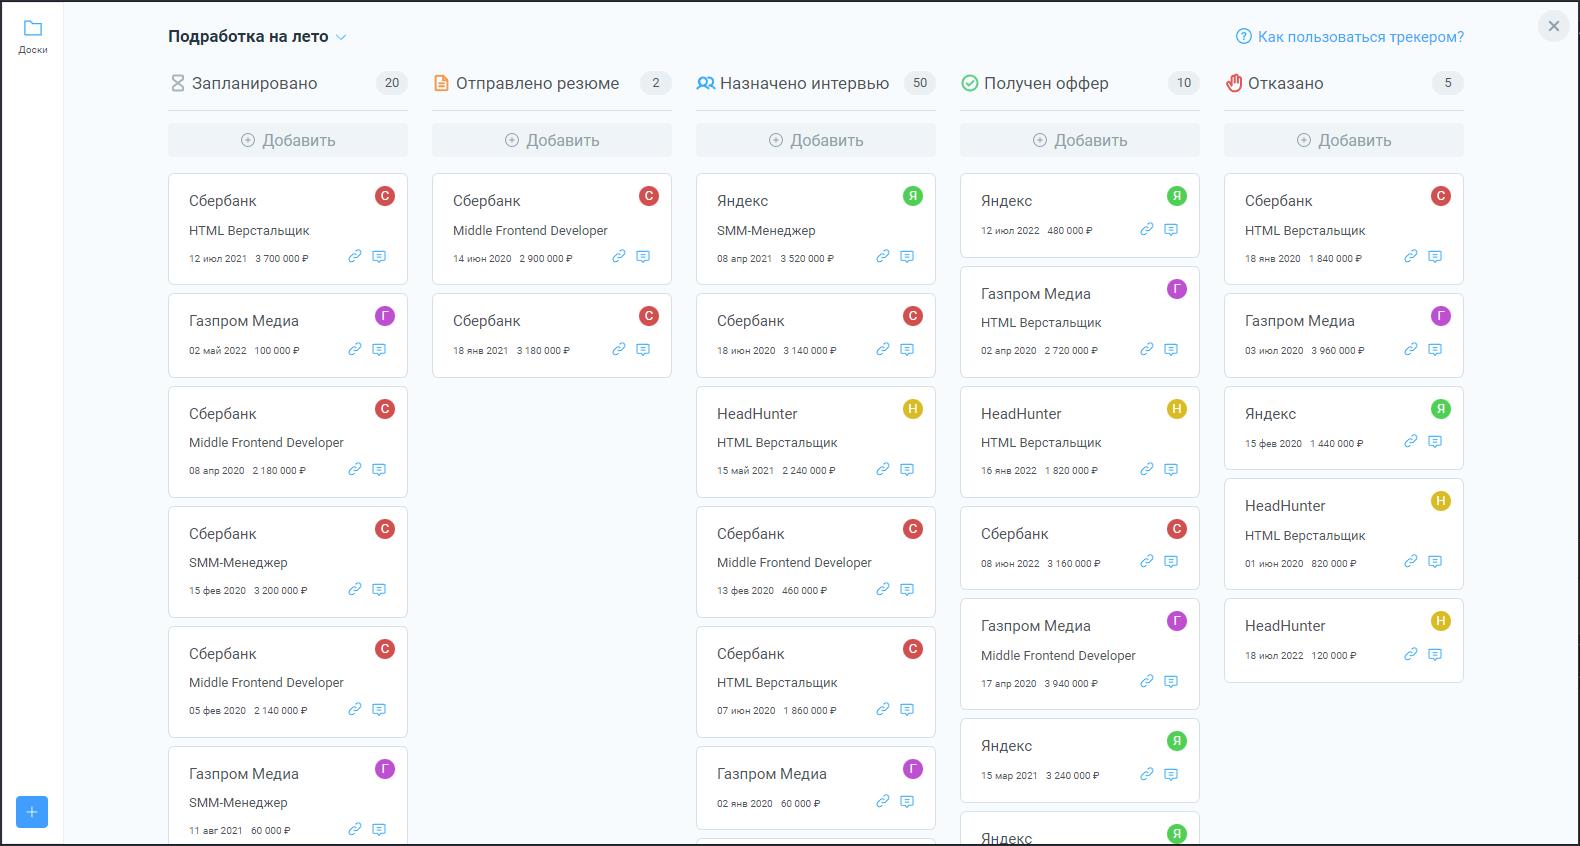Click link icon on the 02 май 2022 card
1580x846 pixels.
[x=355, y=350]
